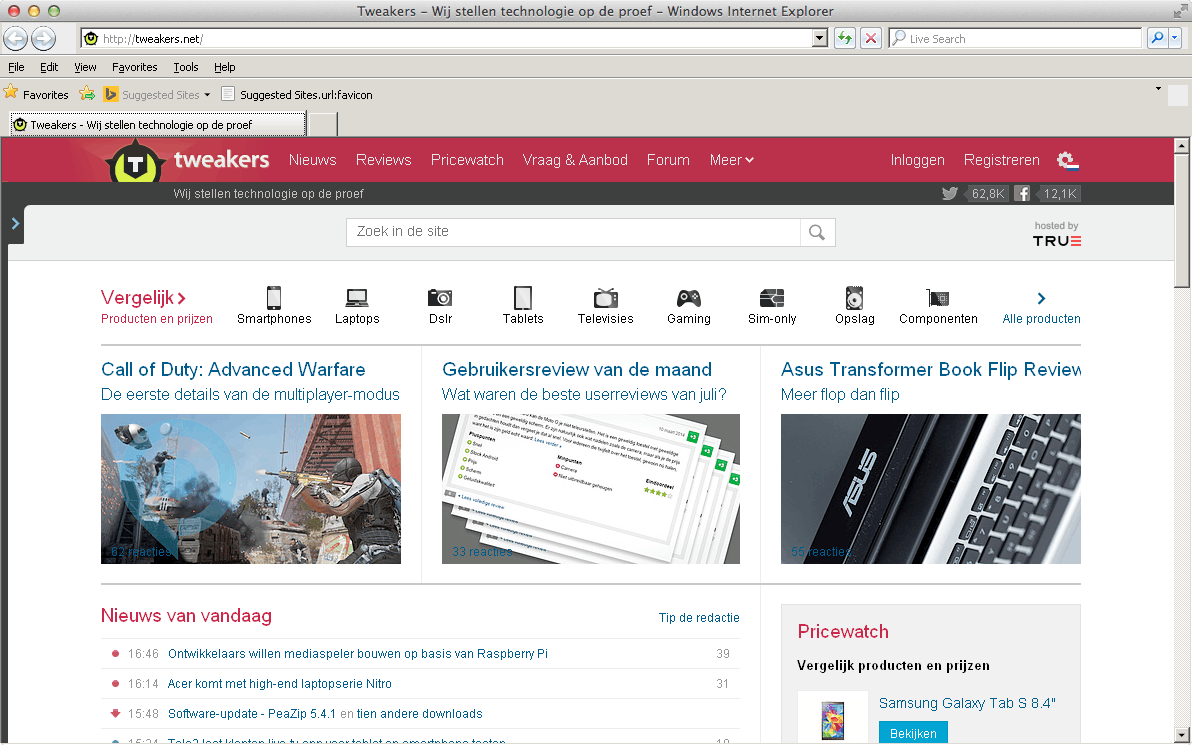The height and width of the screenshot is (745, 1192).
Task: Click the Favorites star icon
Action: pyautogui.click(x=11, y=93)
